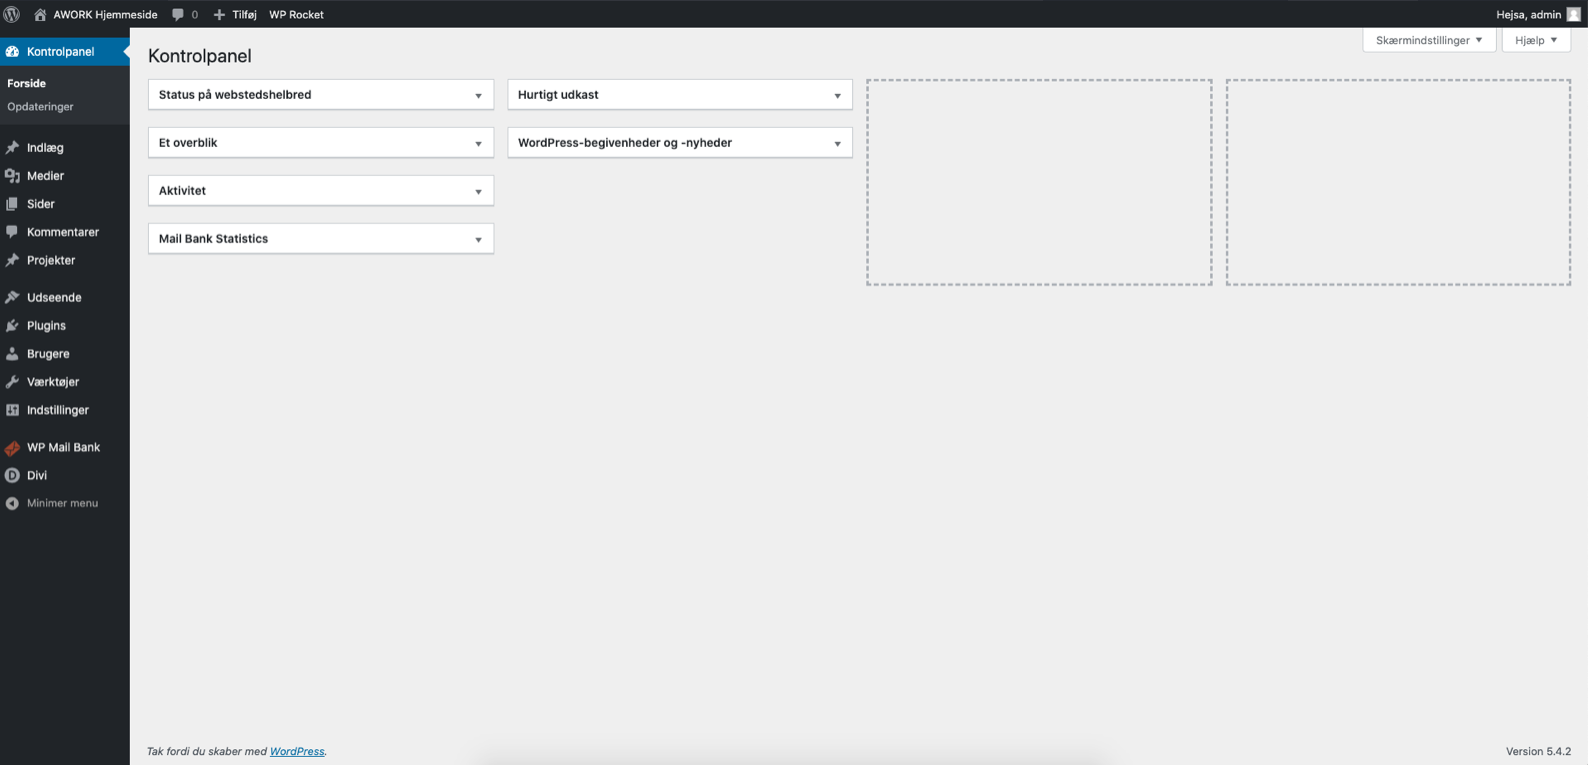
Task: Click WordPress-begivenheder og -nyheder widget title
Action: coord(625,142)
